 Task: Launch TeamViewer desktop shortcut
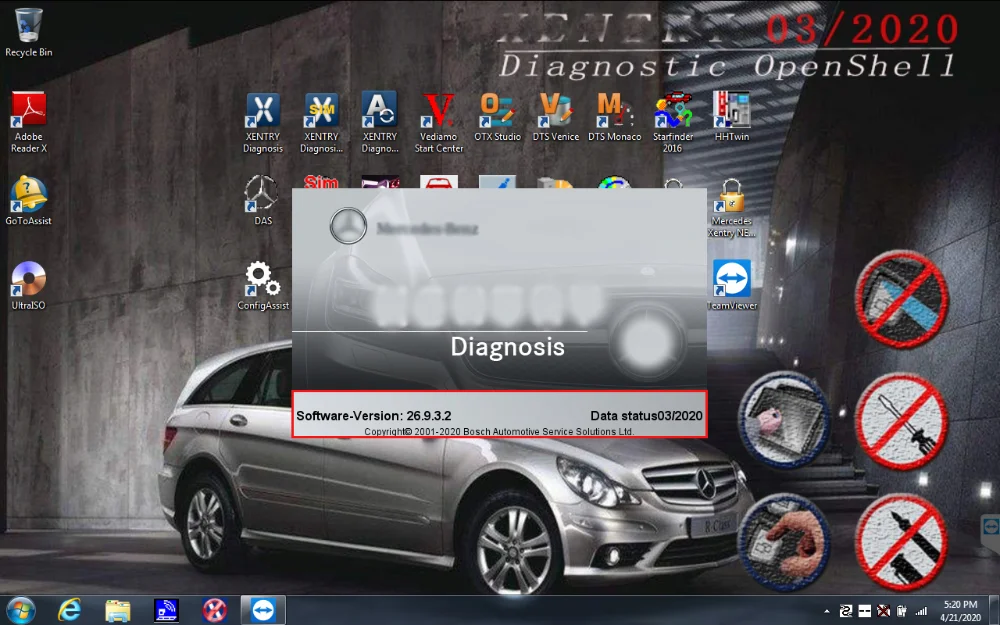732,285
